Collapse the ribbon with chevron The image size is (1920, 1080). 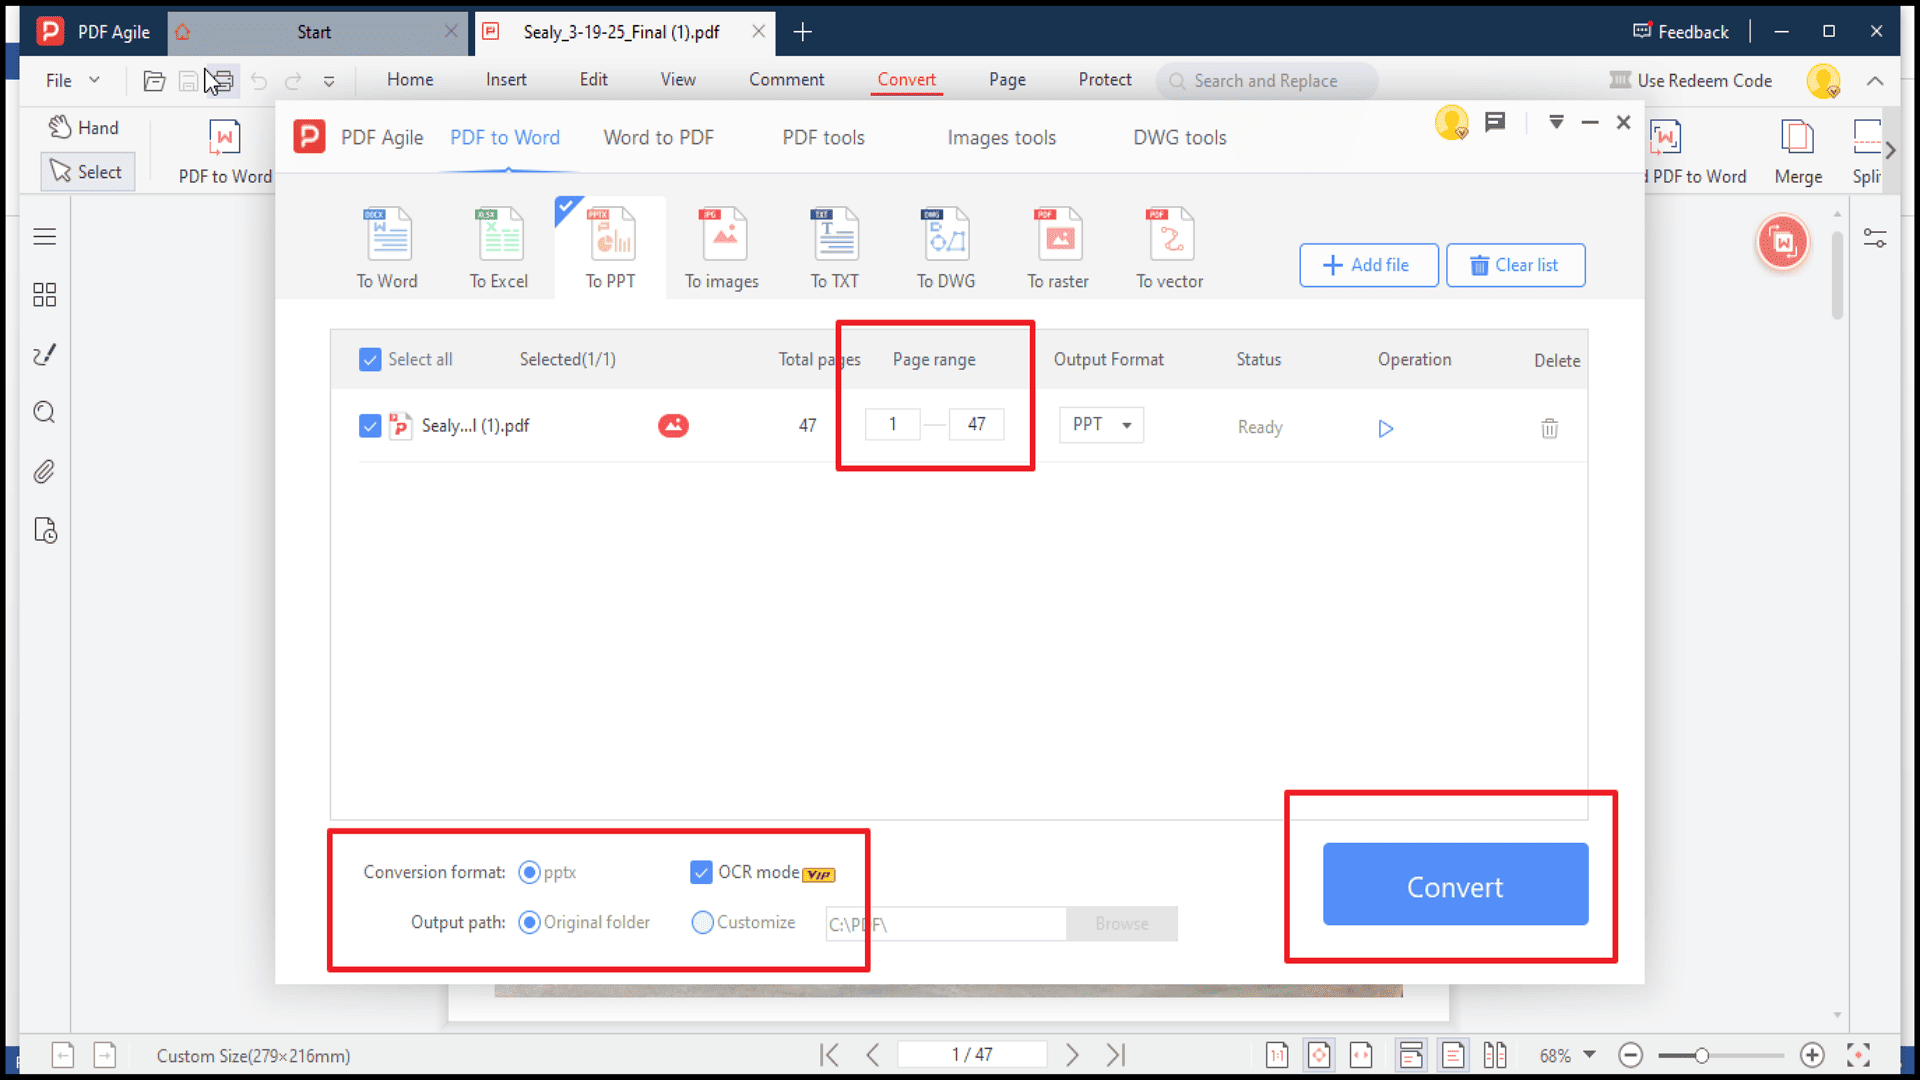click(x=1875, y=81)
